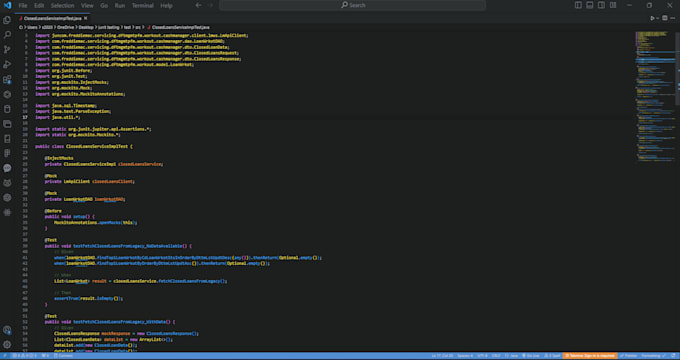Open the dropdown arrow next to the Run button

(x=657, y=18)
